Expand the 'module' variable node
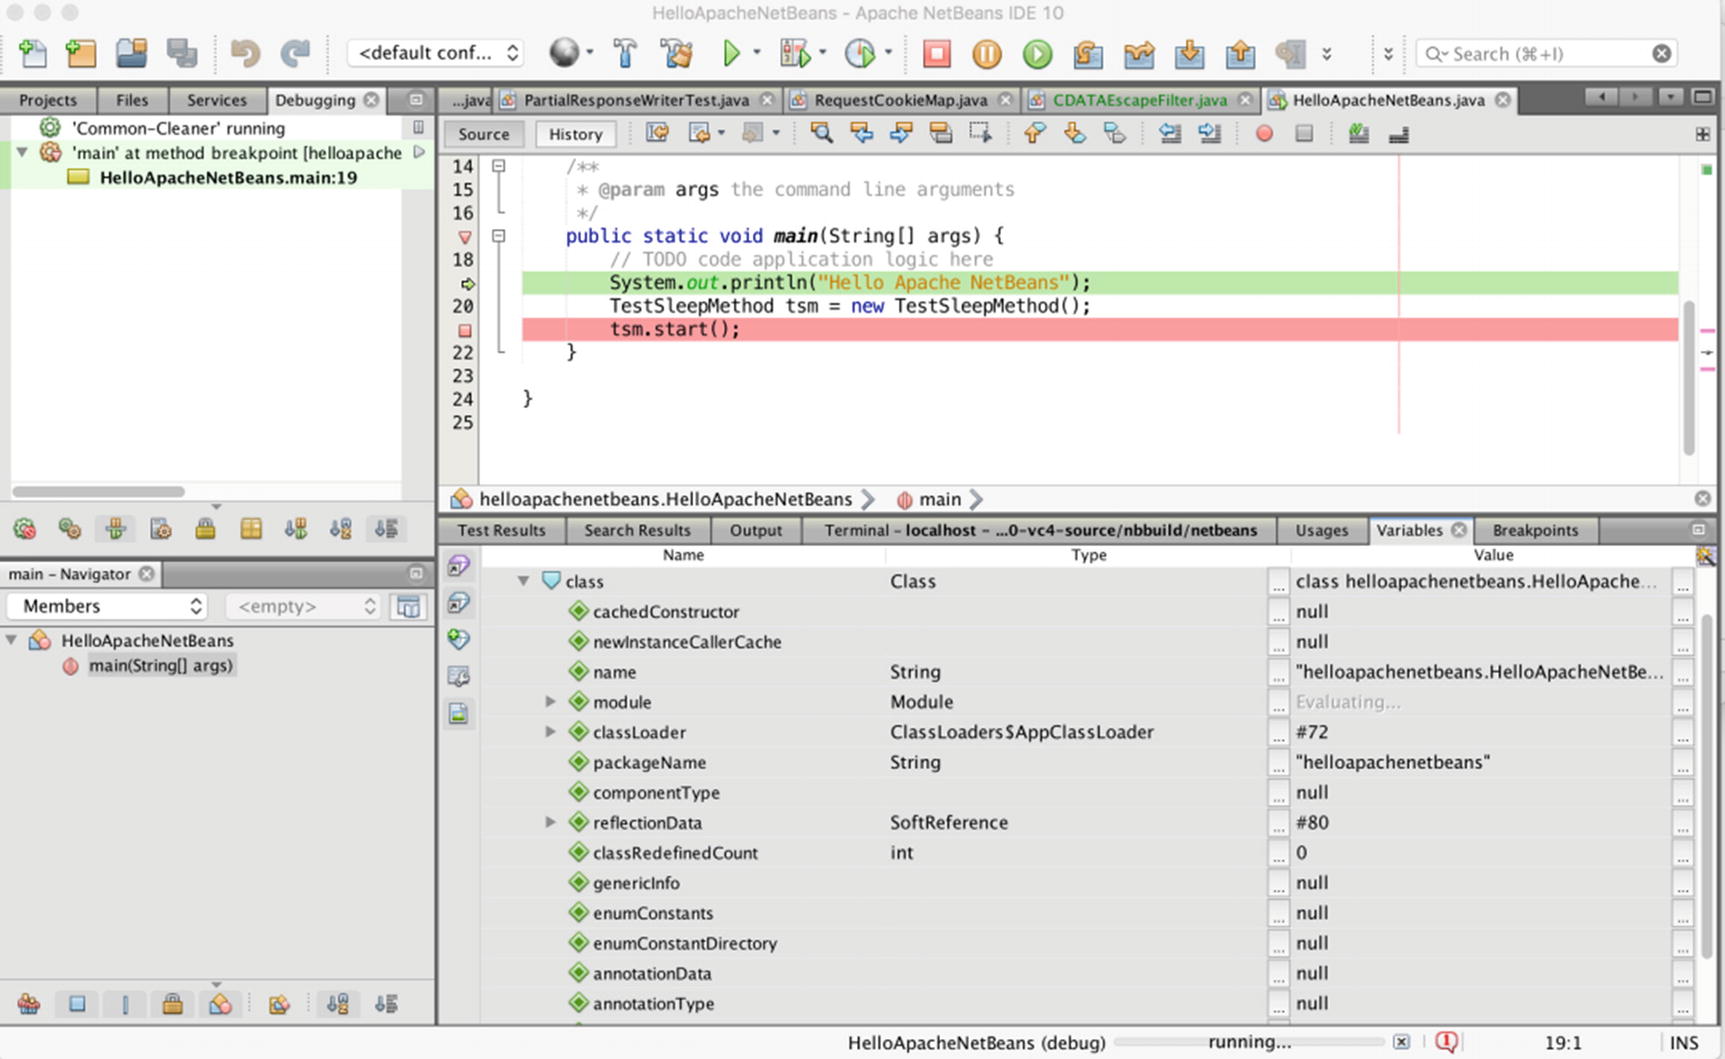 (550, 702)
